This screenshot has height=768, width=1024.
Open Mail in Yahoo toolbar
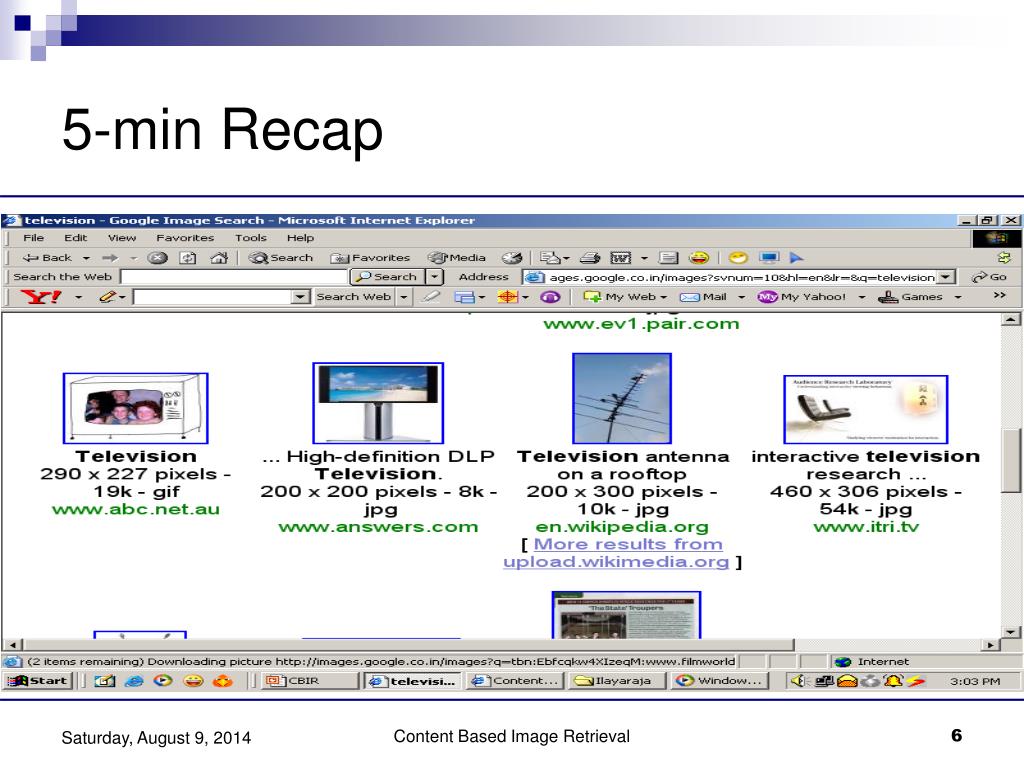703,297
